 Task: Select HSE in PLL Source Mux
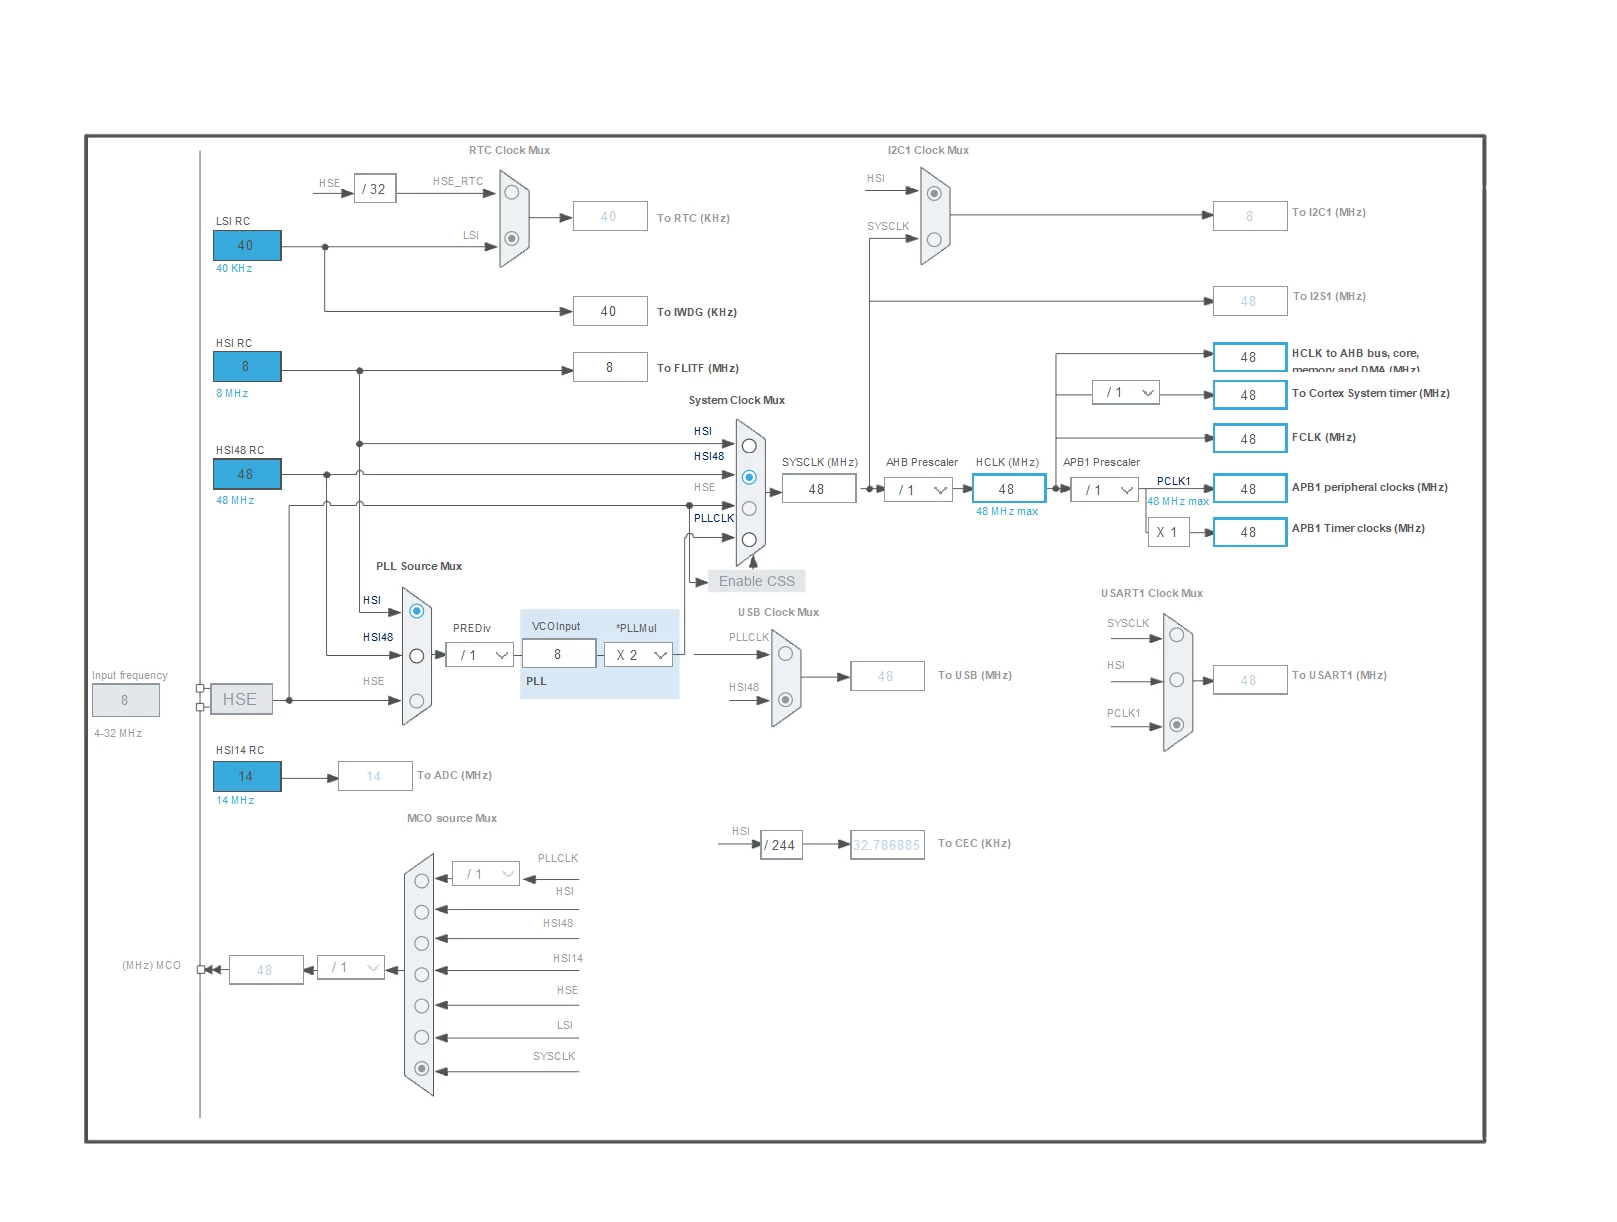[417, 701]
